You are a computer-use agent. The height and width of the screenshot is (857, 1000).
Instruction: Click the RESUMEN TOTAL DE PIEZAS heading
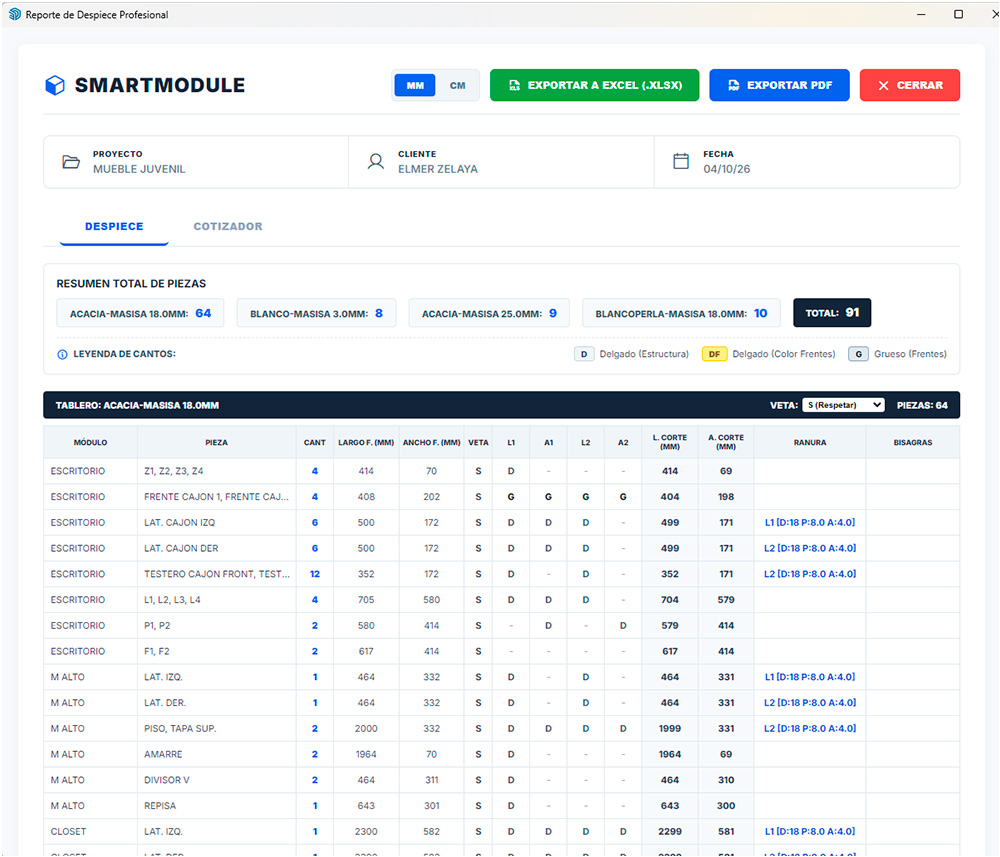coord(131,284)
